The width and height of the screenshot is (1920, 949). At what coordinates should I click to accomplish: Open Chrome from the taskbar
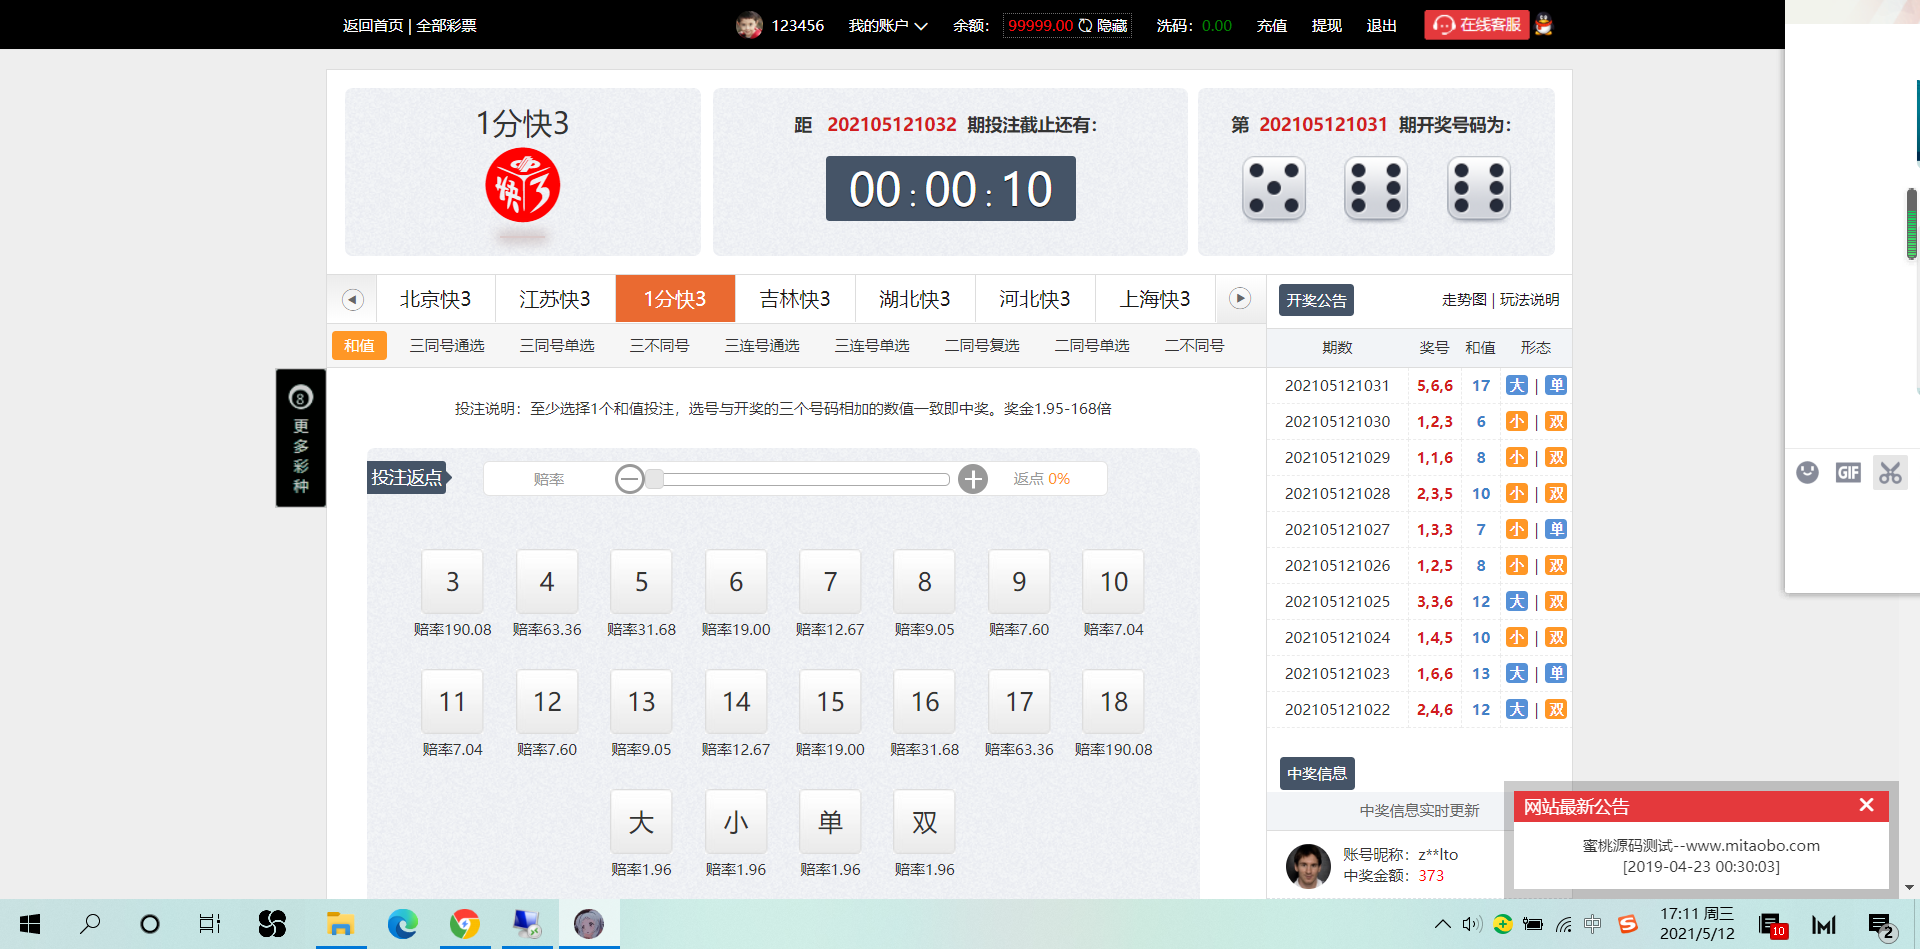point(464,924)
